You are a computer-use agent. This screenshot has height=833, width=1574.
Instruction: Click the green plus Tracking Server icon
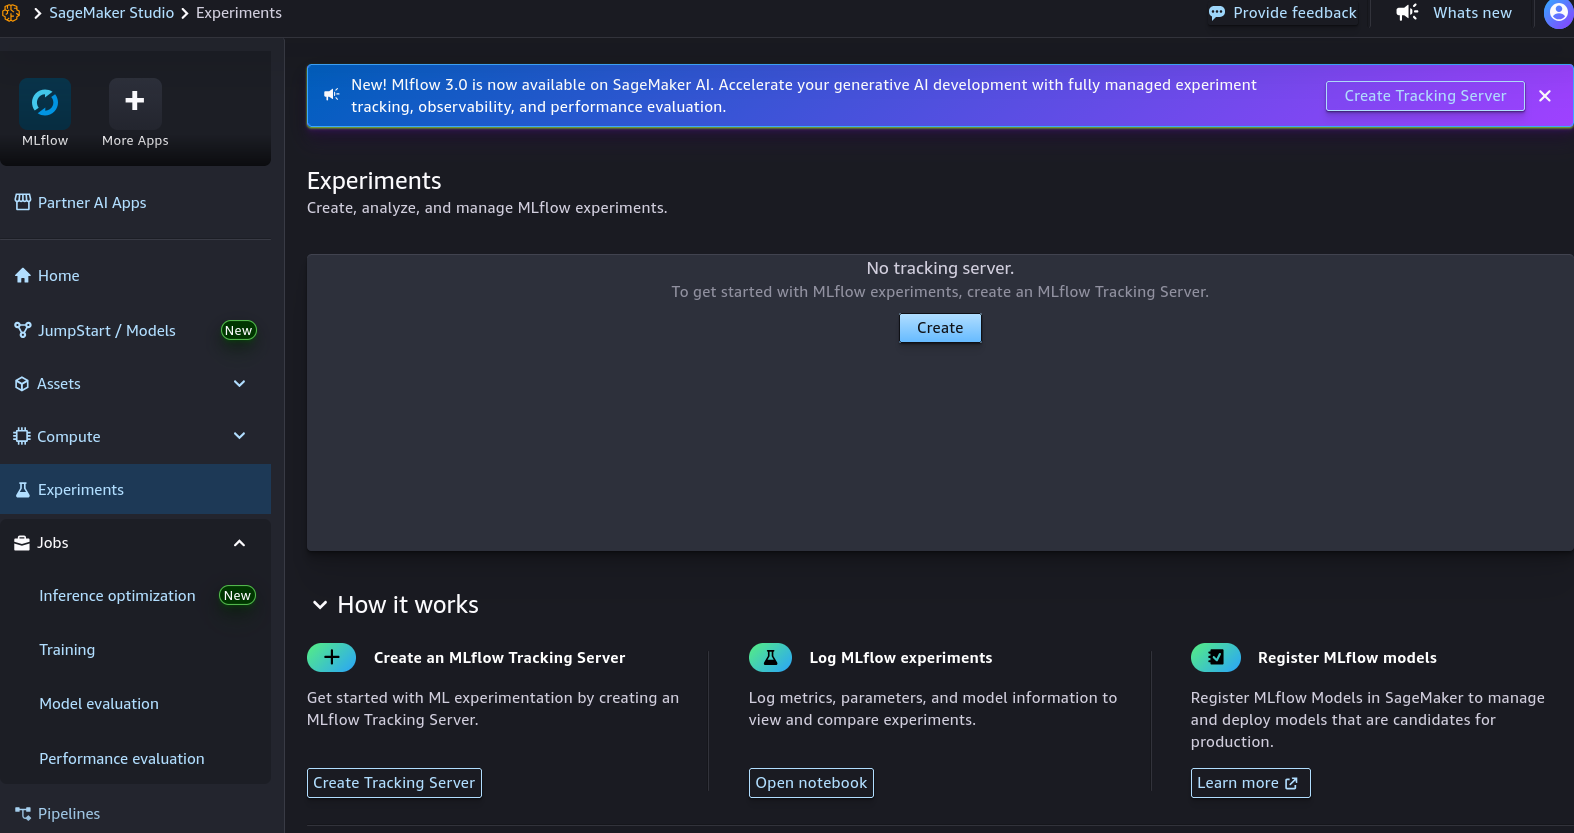click(x=332, y=657)
